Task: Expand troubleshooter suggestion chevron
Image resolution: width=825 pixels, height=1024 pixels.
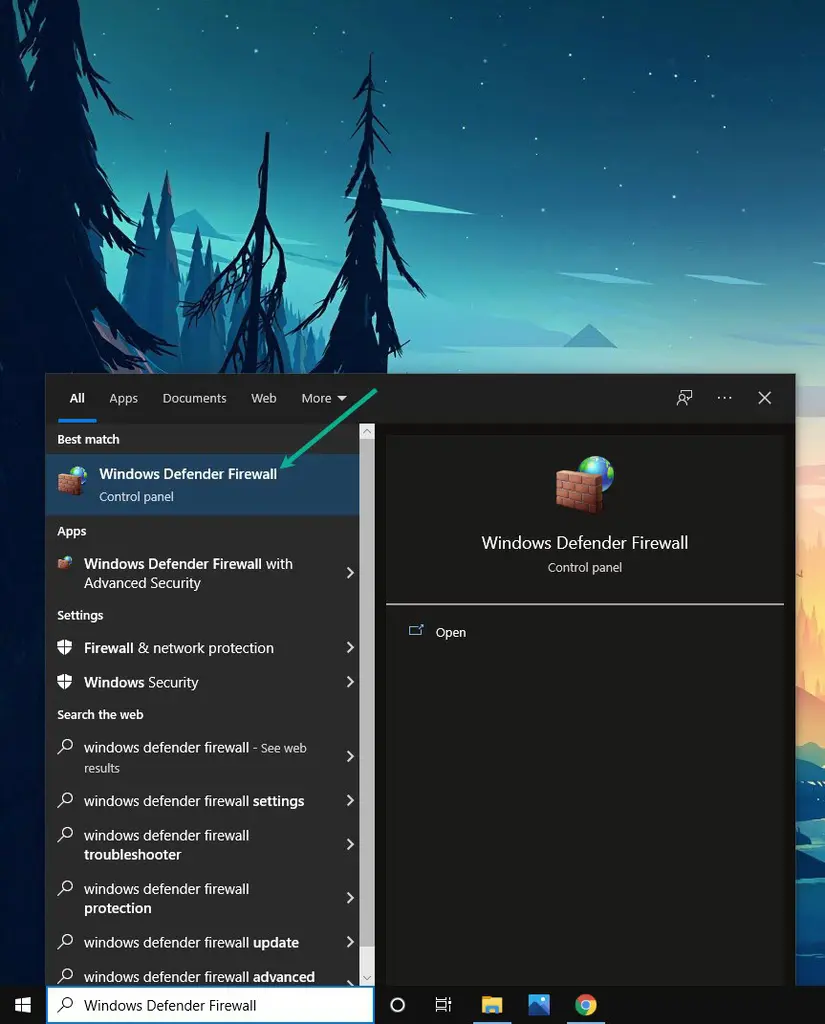Action: [350, 844]
